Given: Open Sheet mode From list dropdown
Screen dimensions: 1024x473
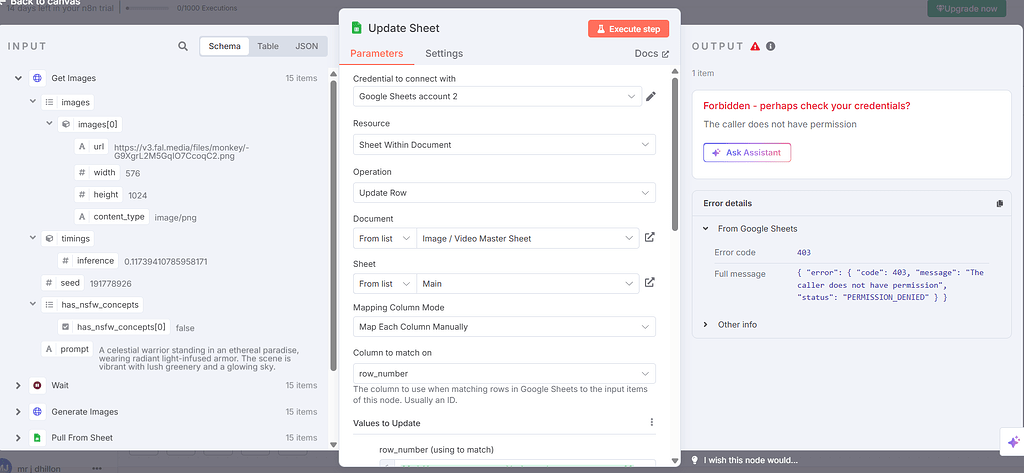Looking at the screenshot, I should click(x=385, y=284).
